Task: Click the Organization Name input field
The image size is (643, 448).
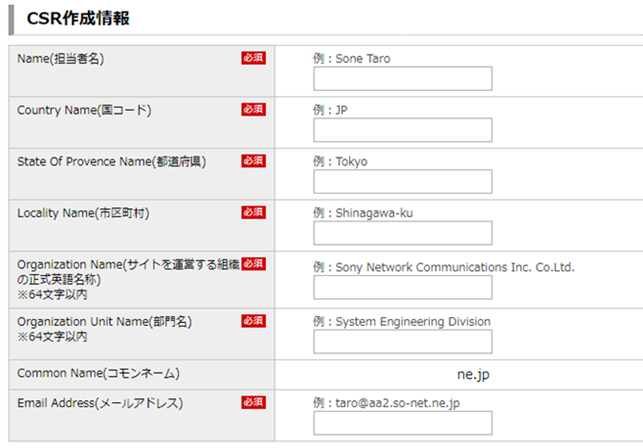Action: 402,288
